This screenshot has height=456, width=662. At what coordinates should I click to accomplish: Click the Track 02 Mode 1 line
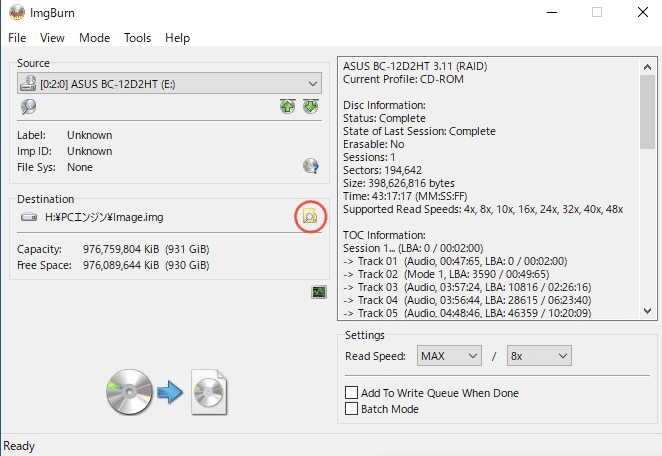tap(446, 274)
